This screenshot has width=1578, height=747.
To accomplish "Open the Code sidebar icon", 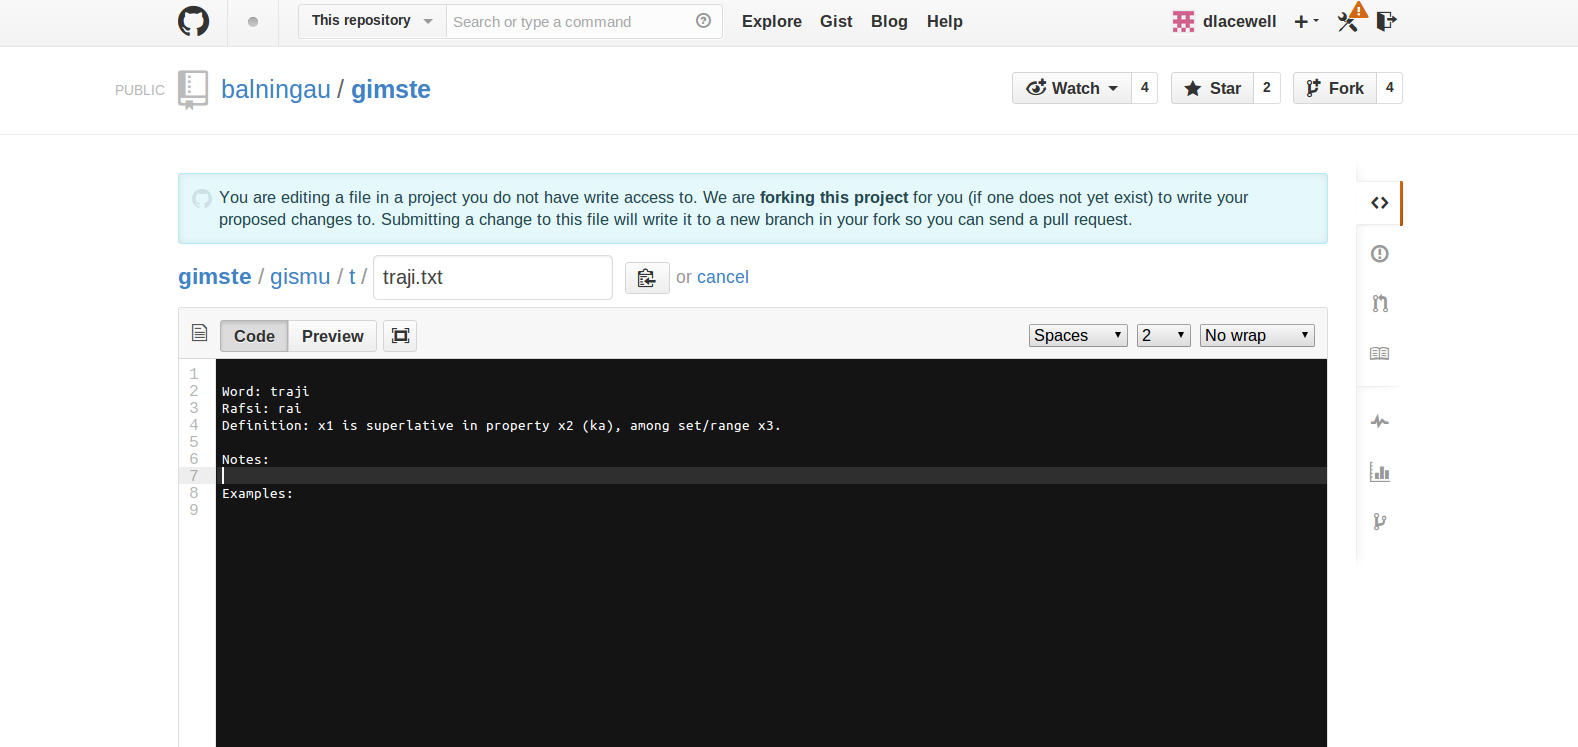I will pyautogui.click(x=1380, y=203).
